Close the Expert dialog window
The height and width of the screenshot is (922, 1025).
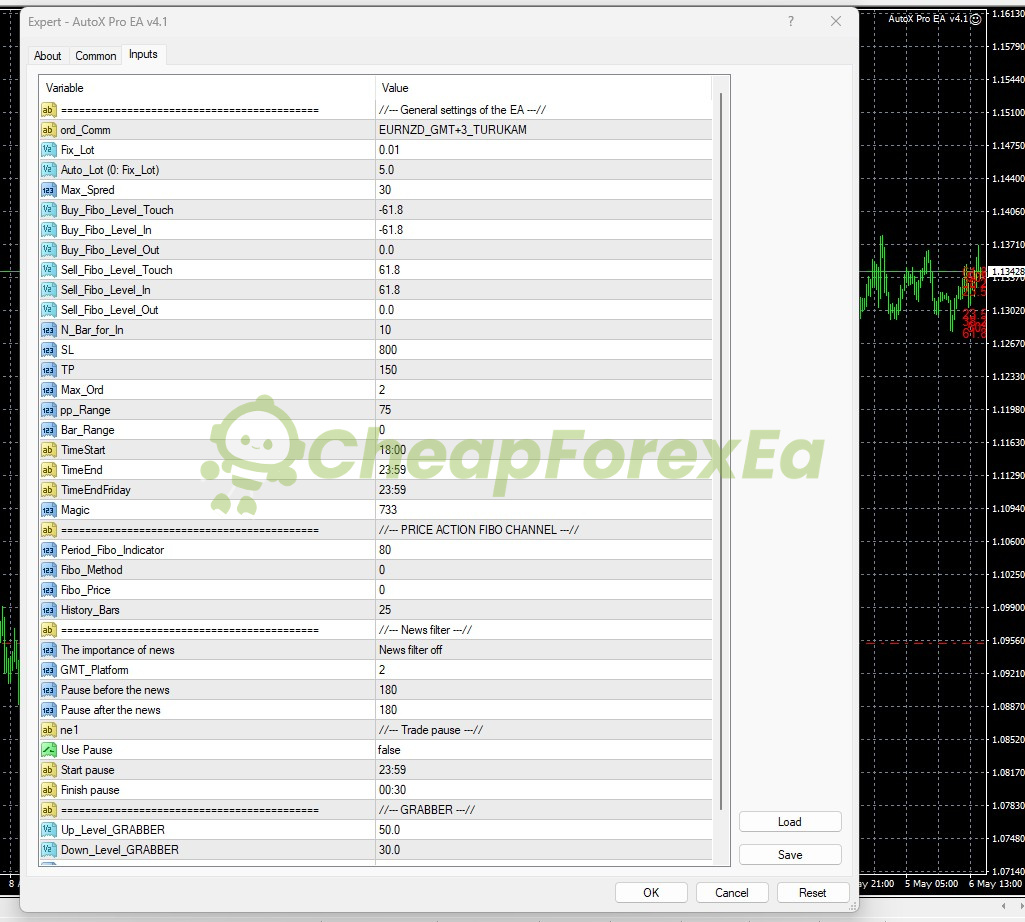(836, 21)
